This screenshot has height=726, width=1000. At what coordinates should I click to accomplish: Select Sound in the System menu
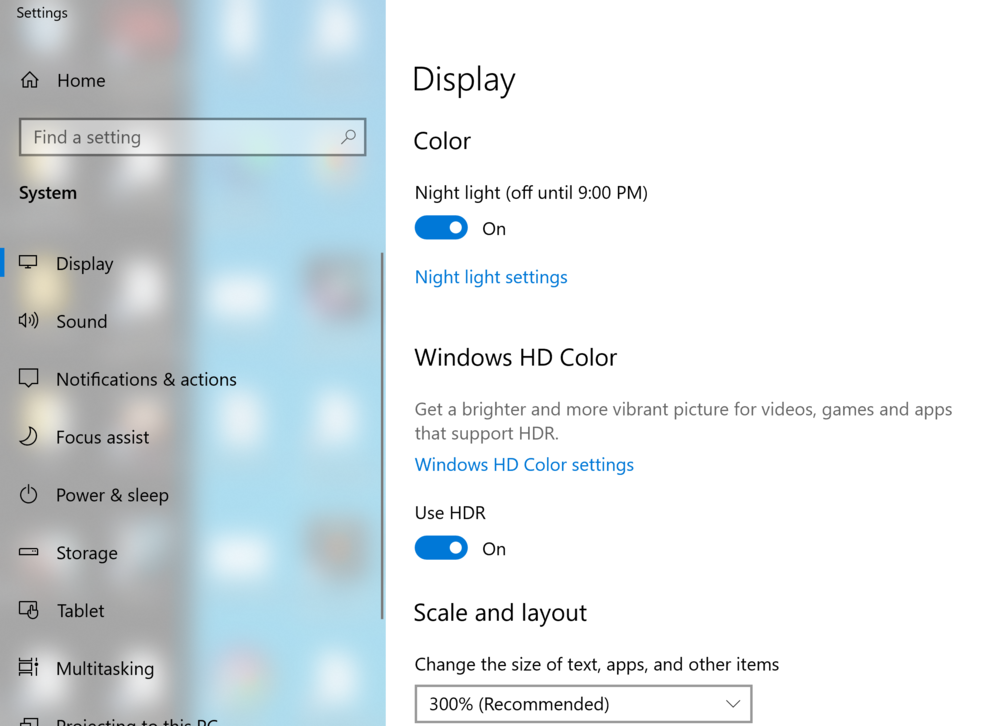click(x=82, y=321)
